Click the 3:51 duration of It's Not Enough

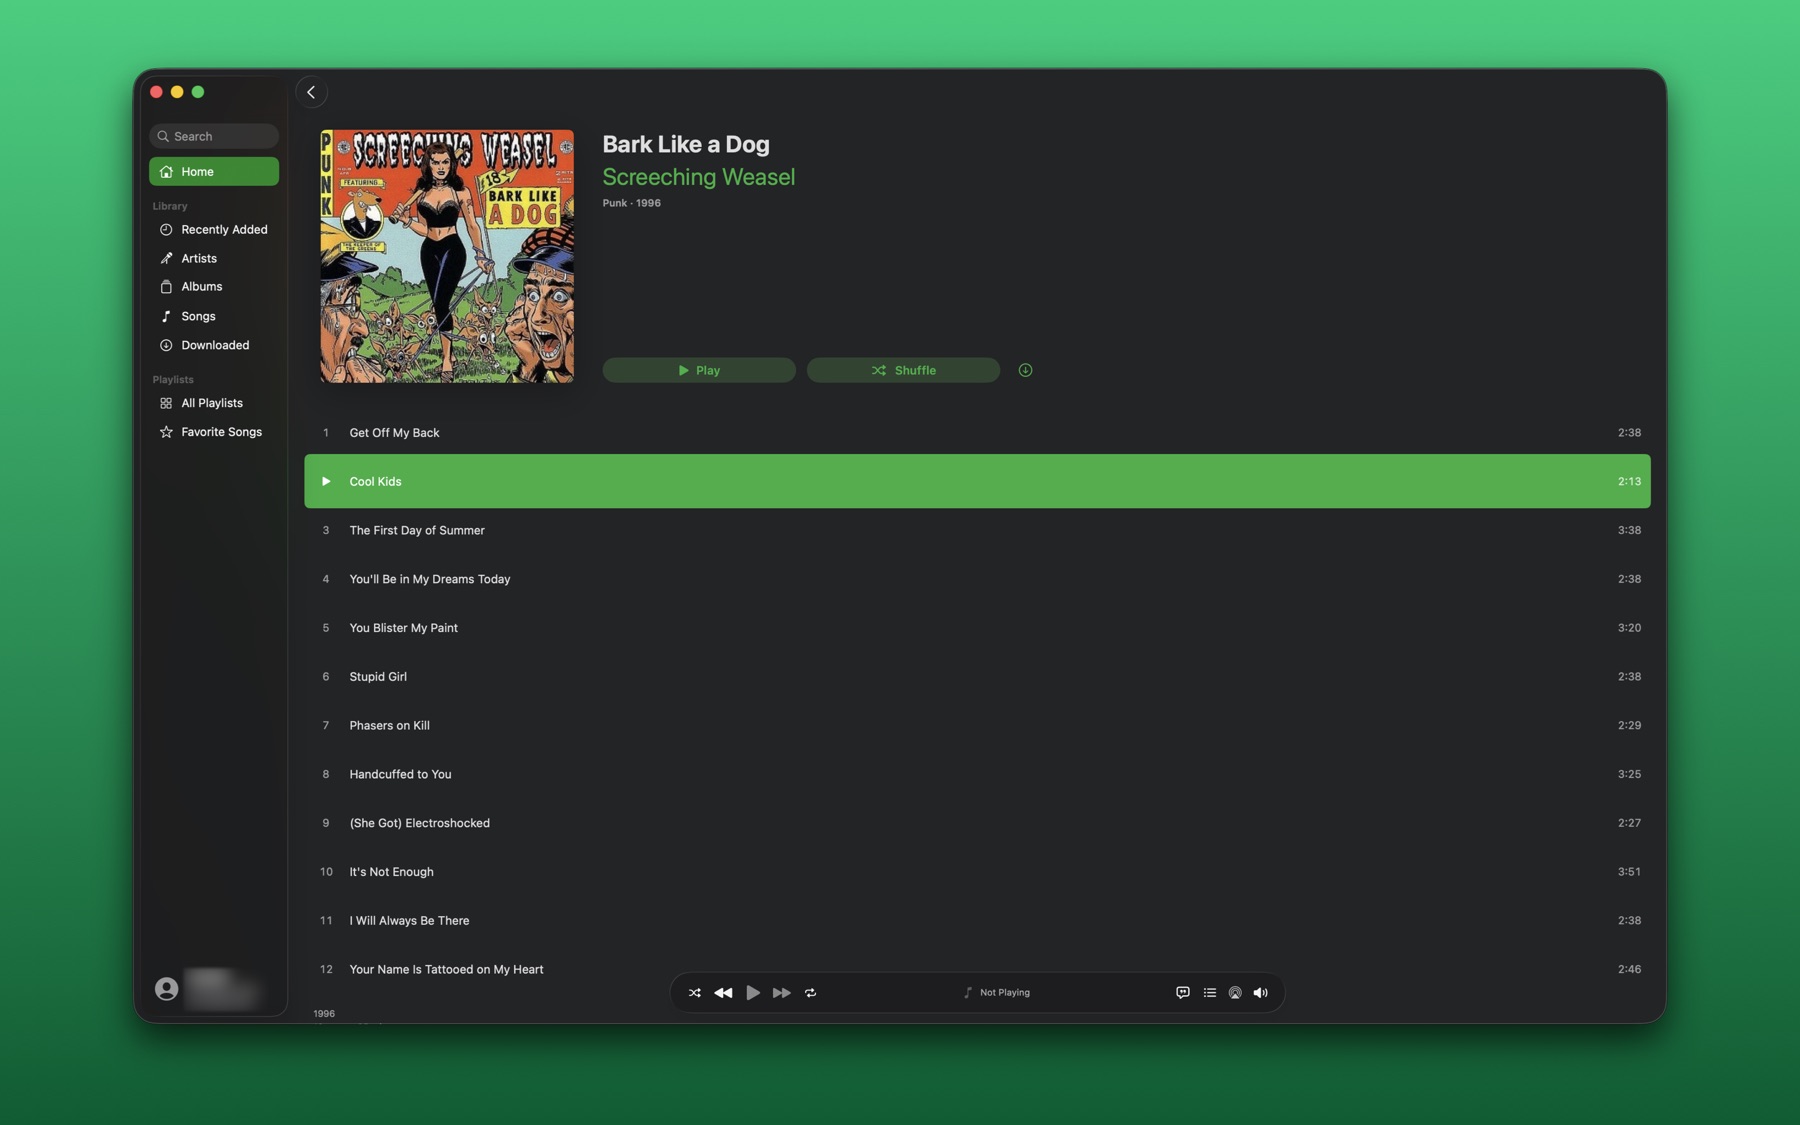click(x=1629, y=872)
